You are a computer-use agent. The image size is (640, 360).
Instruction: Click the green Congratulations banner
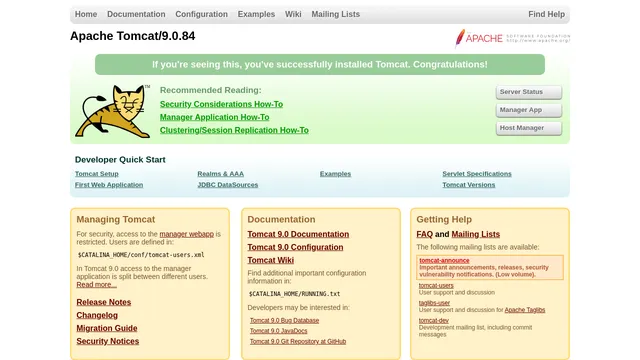coord(320,64)
